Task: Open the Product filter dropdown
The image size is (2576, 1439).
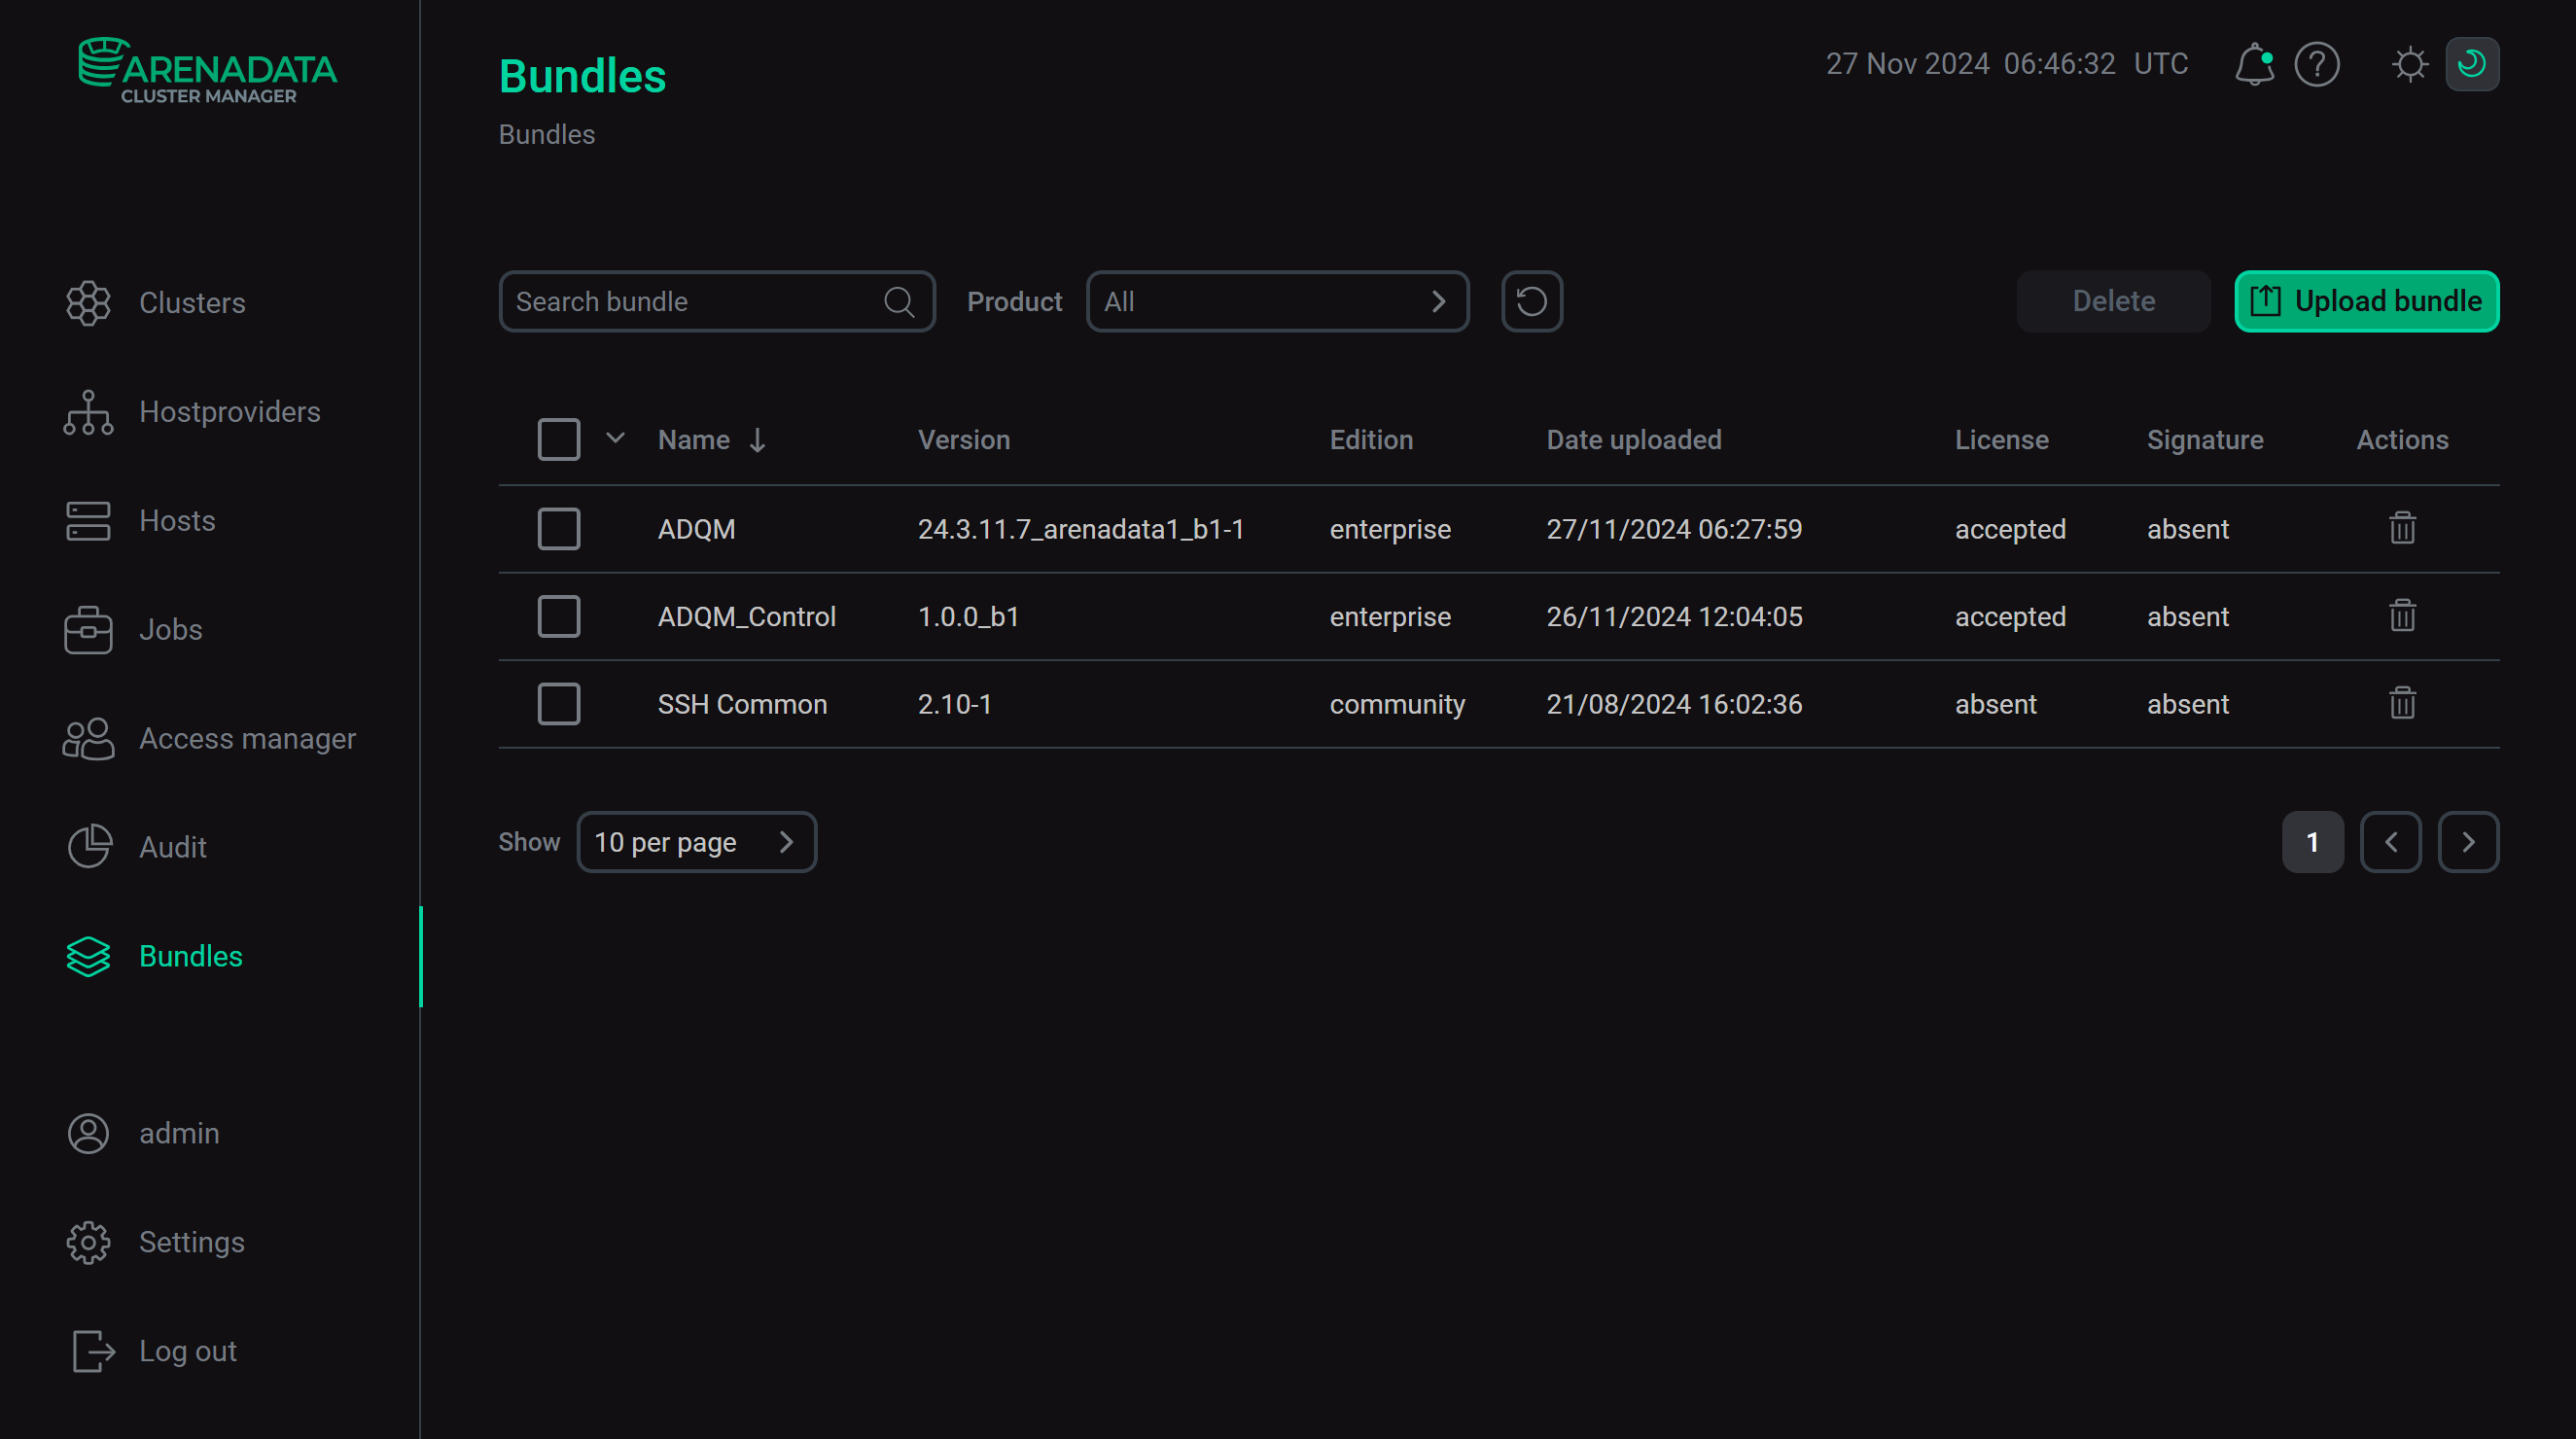Action: tap(1277, 301)
